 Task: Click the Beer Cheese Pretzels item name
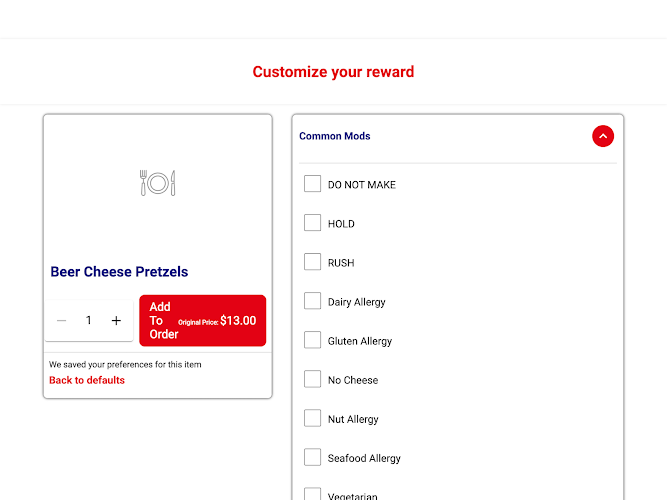tap(119, 271)
